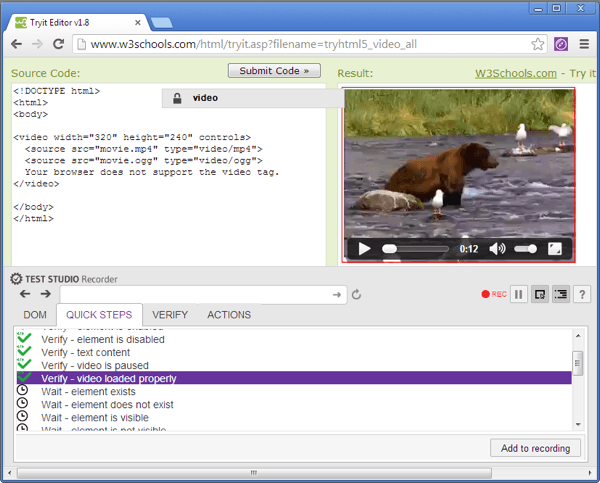Image resolution: width=600 pixels, height=483 pixels.
Task: Navigate back in Test Studio Recorder
Action: click(x=25, y=294)
